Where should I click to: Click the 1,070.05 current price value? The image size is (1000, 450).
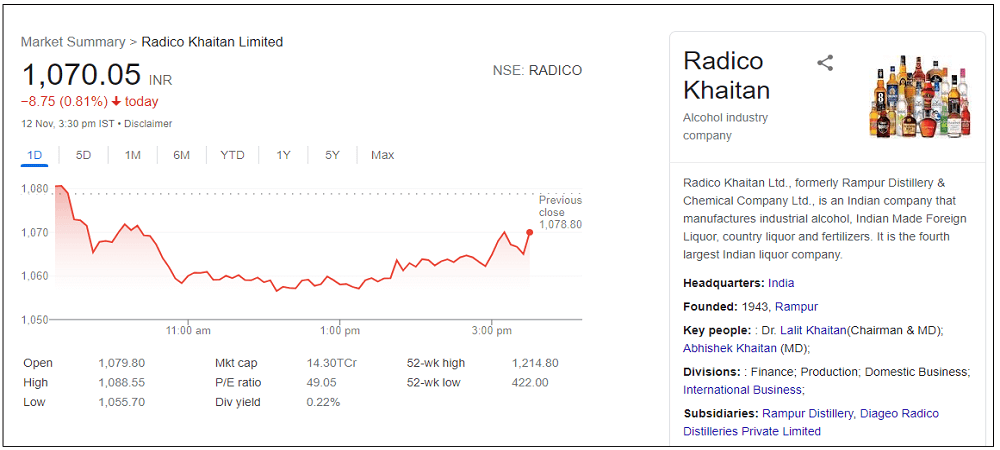tap(81, 75)
